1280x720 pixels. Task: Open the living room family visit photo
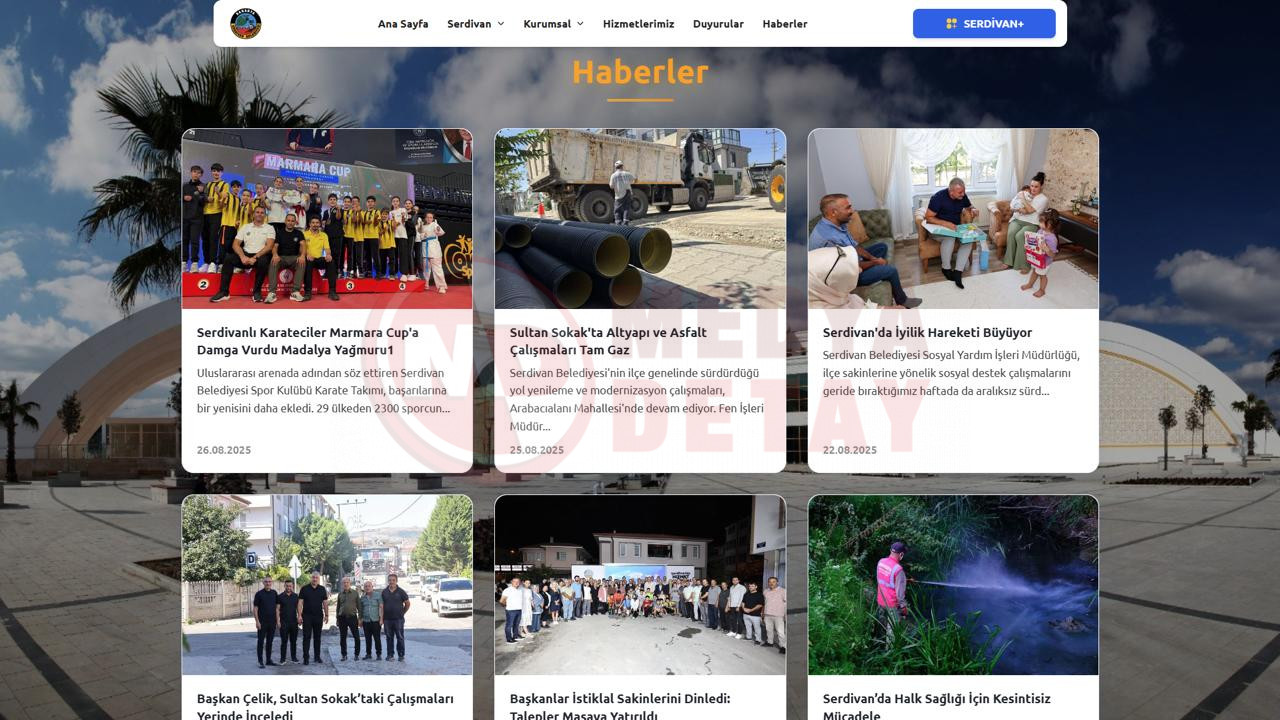coord(953,219)
